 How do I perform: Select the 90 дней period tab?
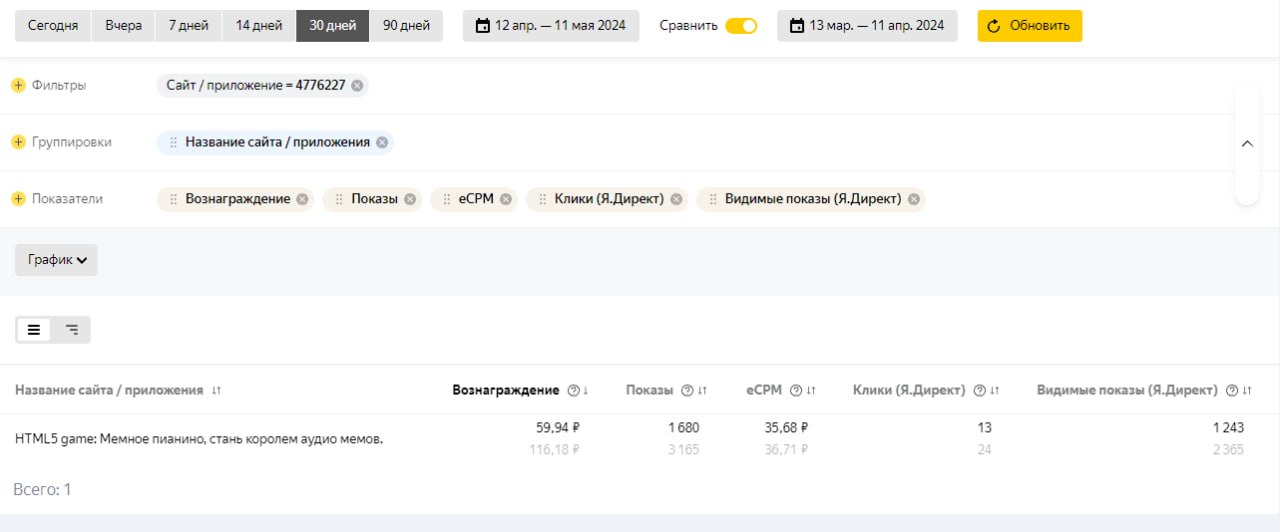click(x=406, y=26)
